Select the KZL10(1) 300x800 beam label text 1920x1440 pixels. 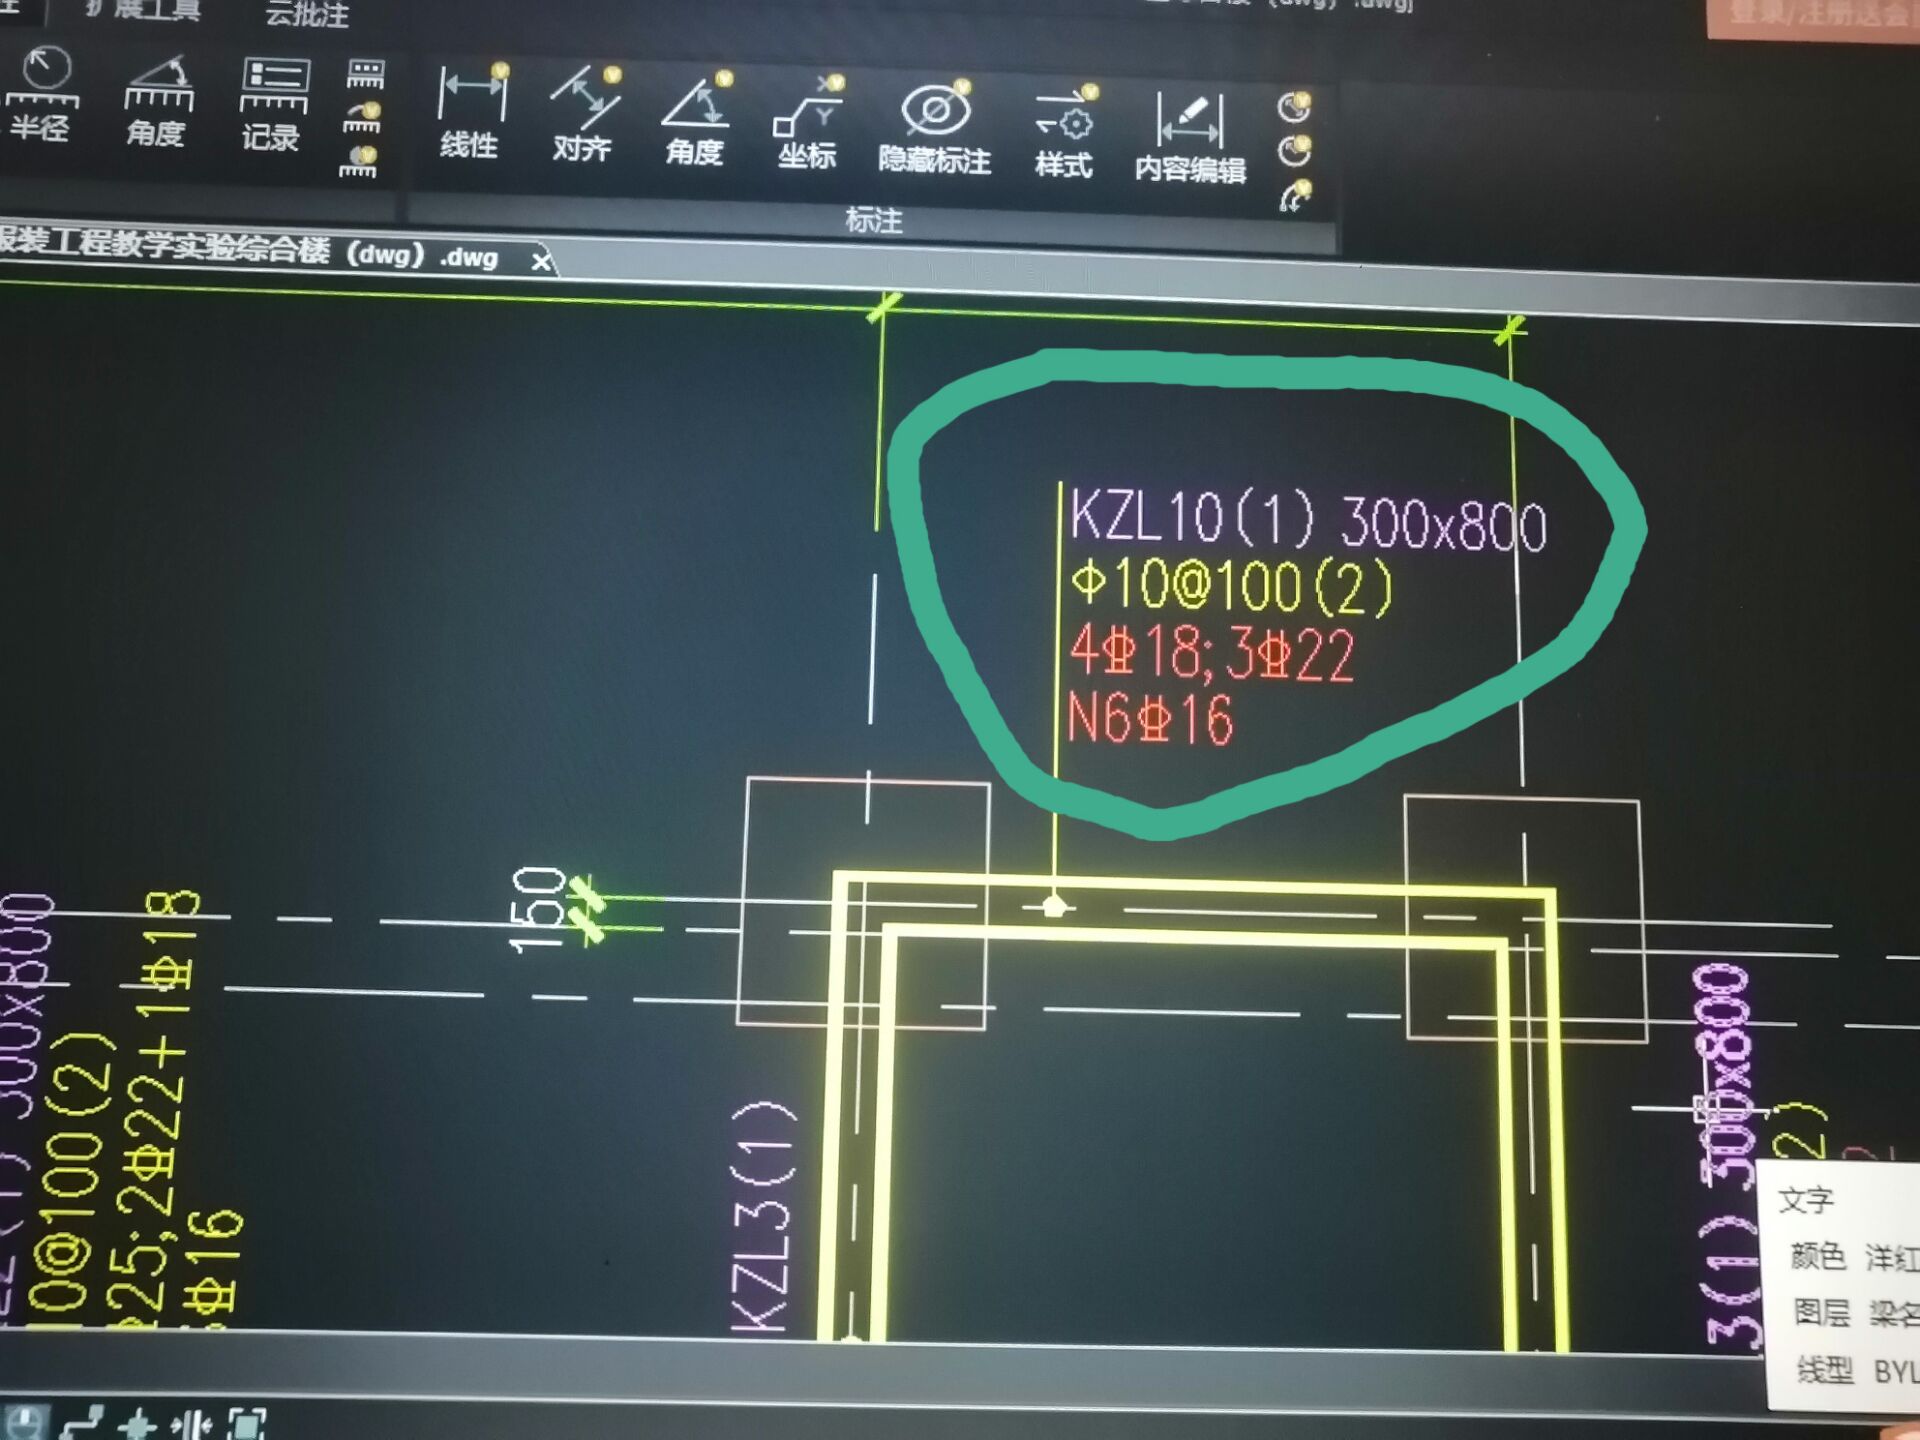[x=1308, y=519]
